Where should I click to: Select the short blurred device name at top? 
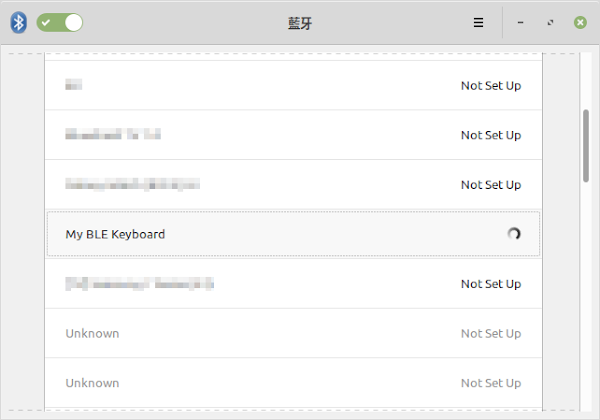73,85
